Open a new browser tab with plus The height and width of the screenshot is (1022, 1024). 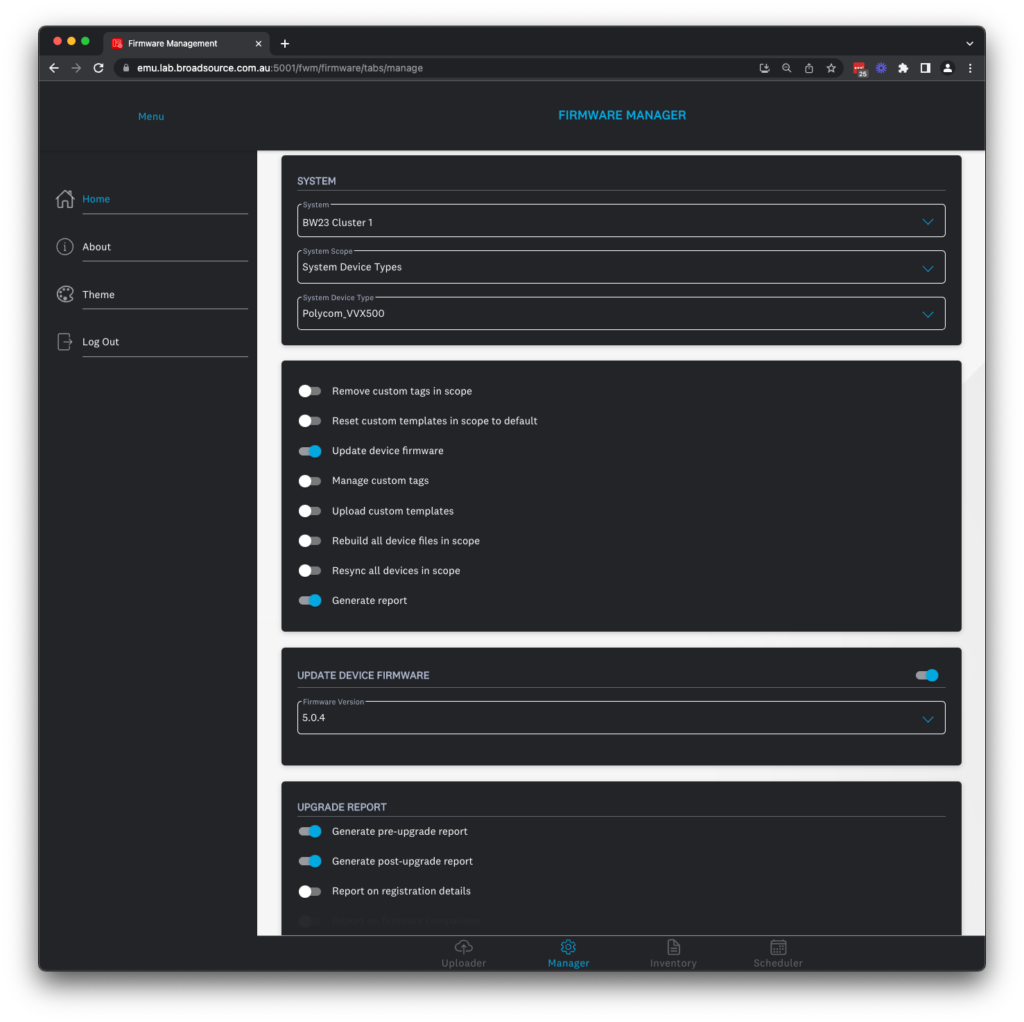point(285,44)
